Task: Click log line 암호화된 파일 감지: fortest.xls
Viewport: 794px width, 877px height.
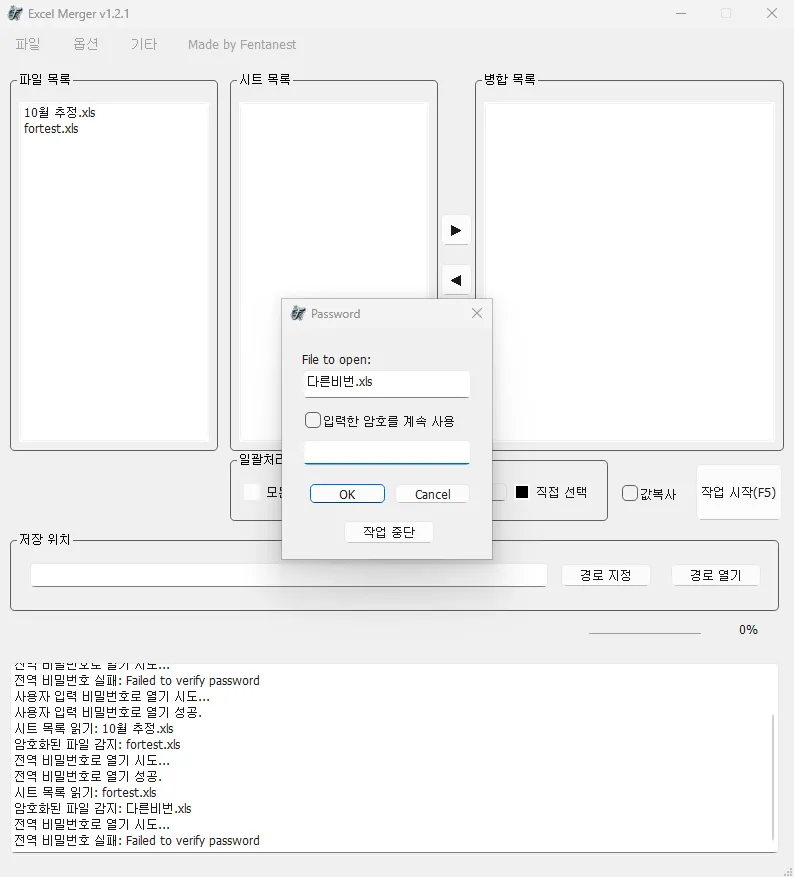Action: [x=97, y=744]
